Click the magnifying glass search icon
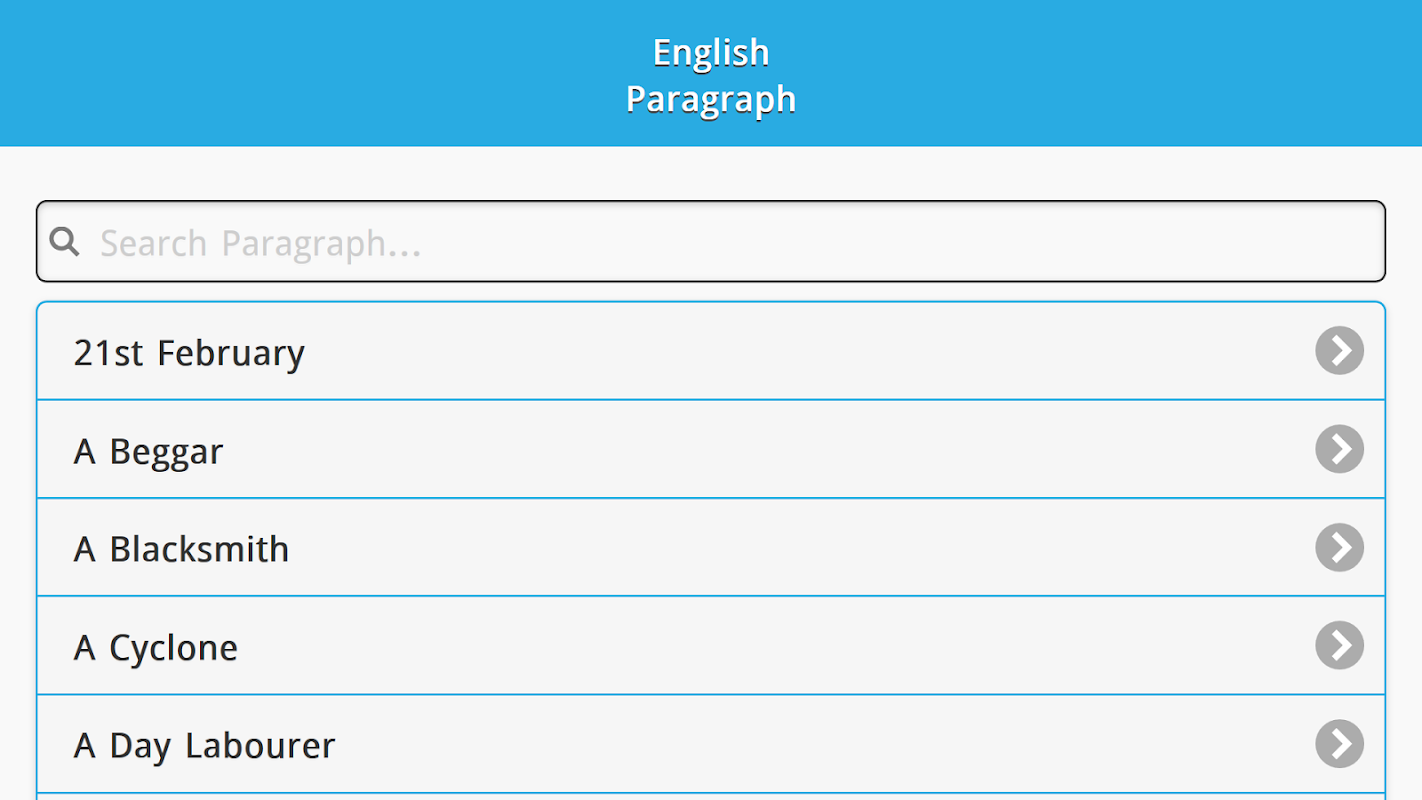This screenshot has width=1422, height=800. pos(64,242)
